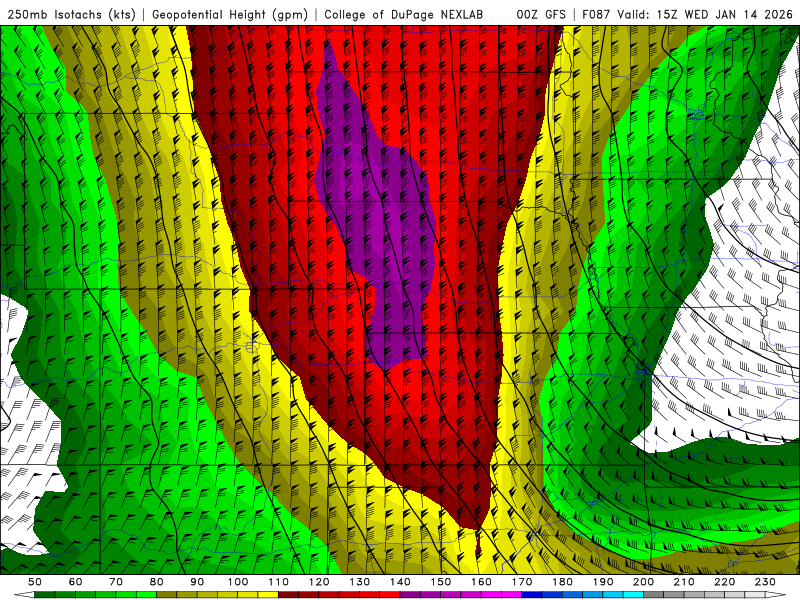Click the 220 value on the color scale
This screenshot has height=600, width=800.
click(725, 582)
